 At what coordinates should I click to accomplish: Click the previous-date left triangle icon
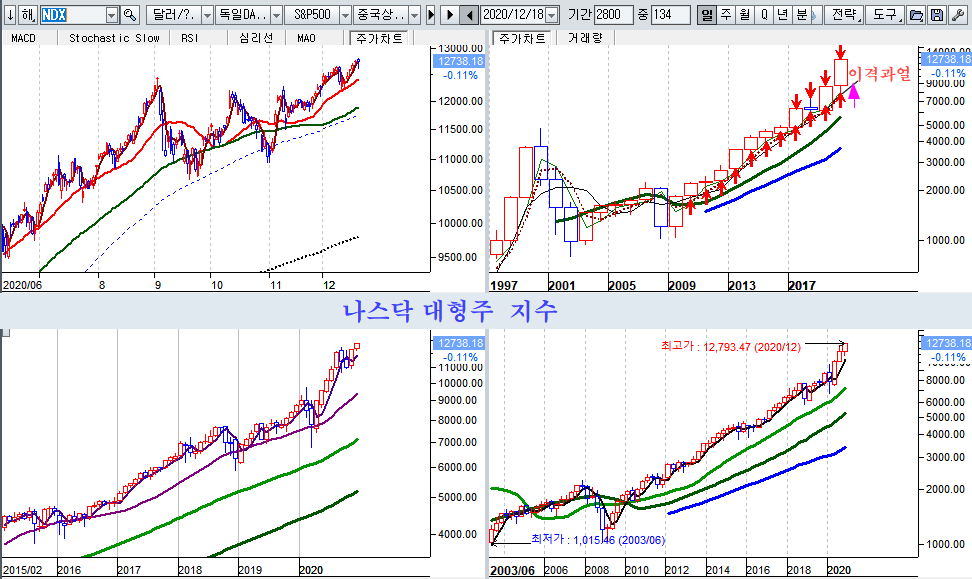(469, 15)
